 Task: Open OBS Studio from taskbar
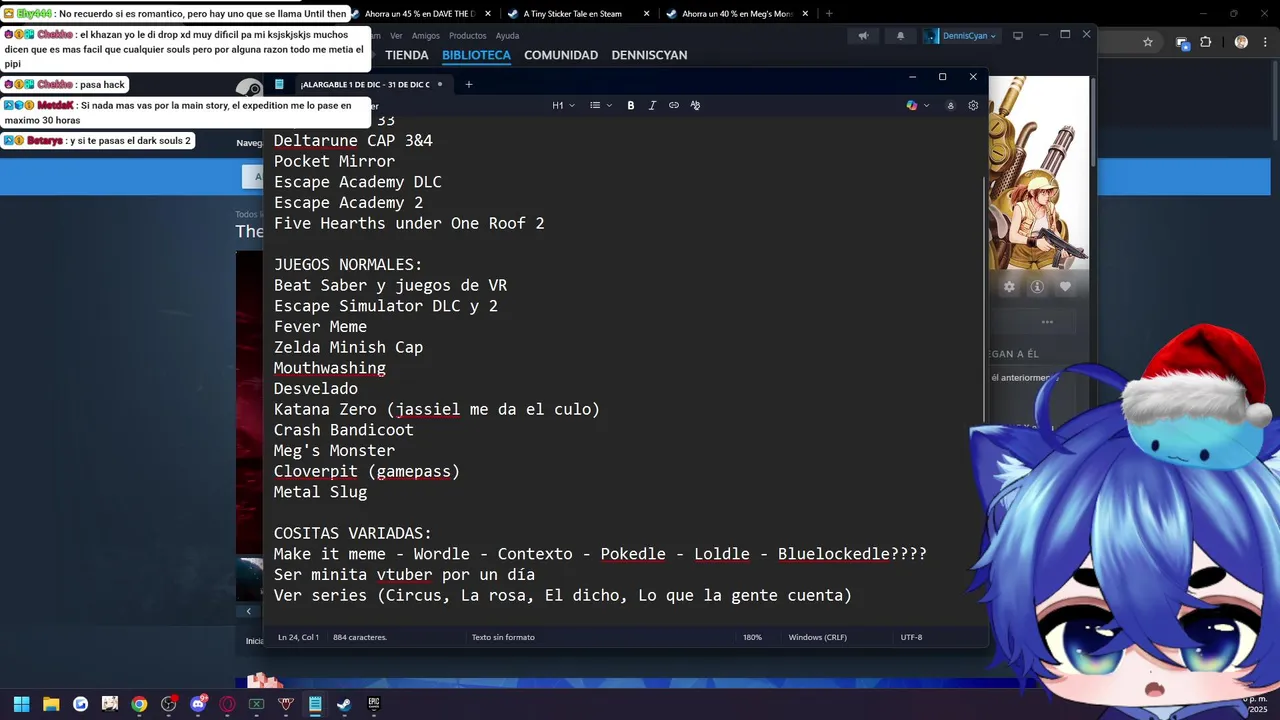pyautogui.click(x=168, y=704)
